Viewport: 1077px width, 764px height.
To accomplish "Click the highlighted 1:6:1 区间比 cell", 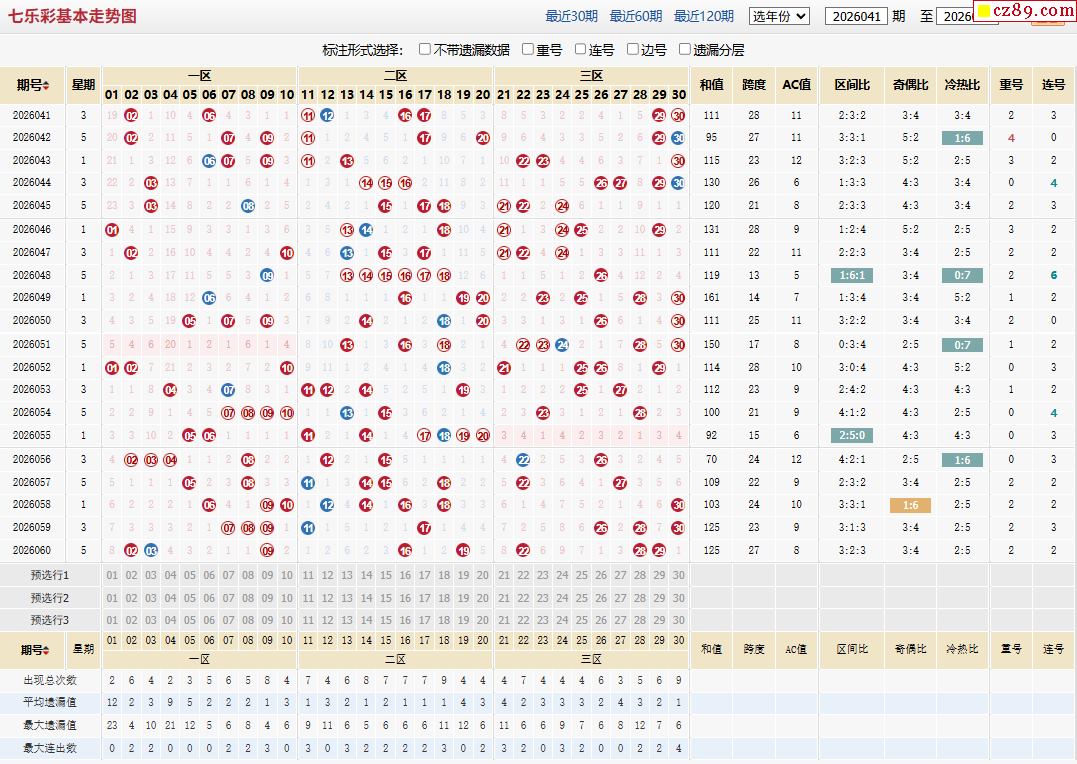I will click(852, 276).
